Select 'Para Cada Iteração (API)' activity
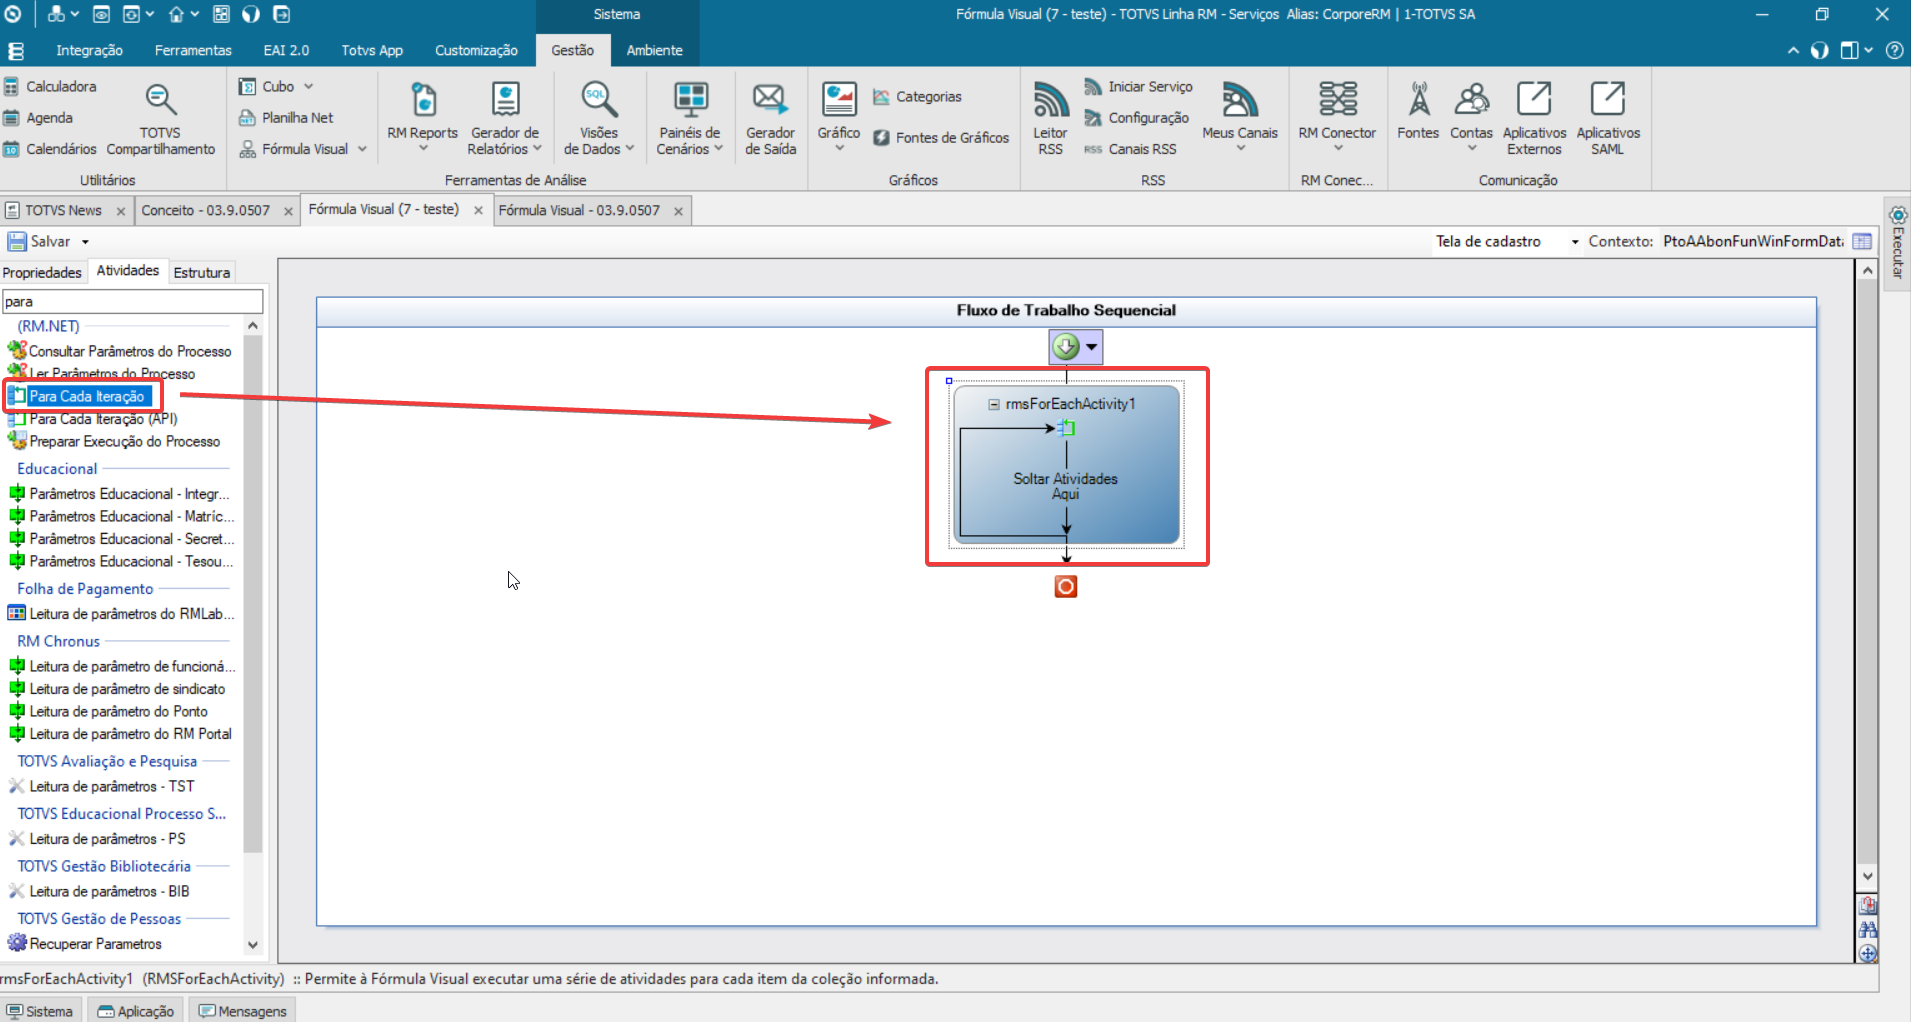The width and height of the screenshot is (1911, 1022). tap(103, 419)
